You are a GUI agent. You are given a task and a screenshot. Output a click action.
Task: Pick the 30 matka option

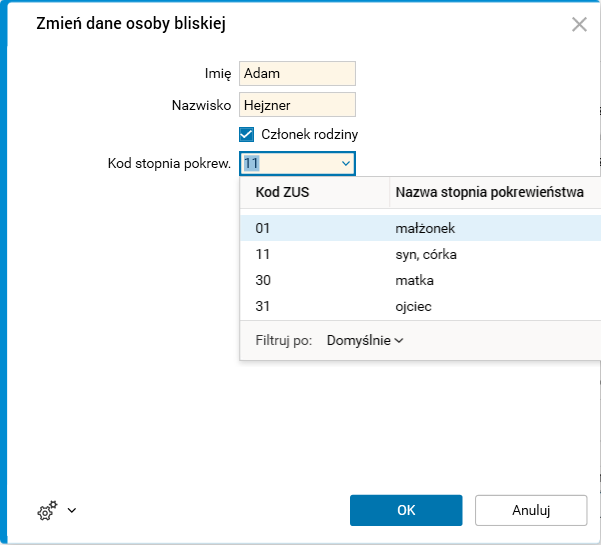coord(420,280)
